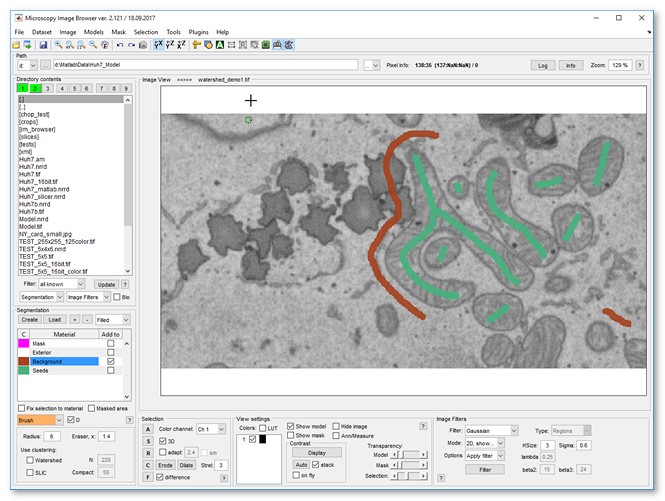Open the Color channel Ch 1 dropdown
The height and width of the screenshot is (501, 665).
coord(222,428)
